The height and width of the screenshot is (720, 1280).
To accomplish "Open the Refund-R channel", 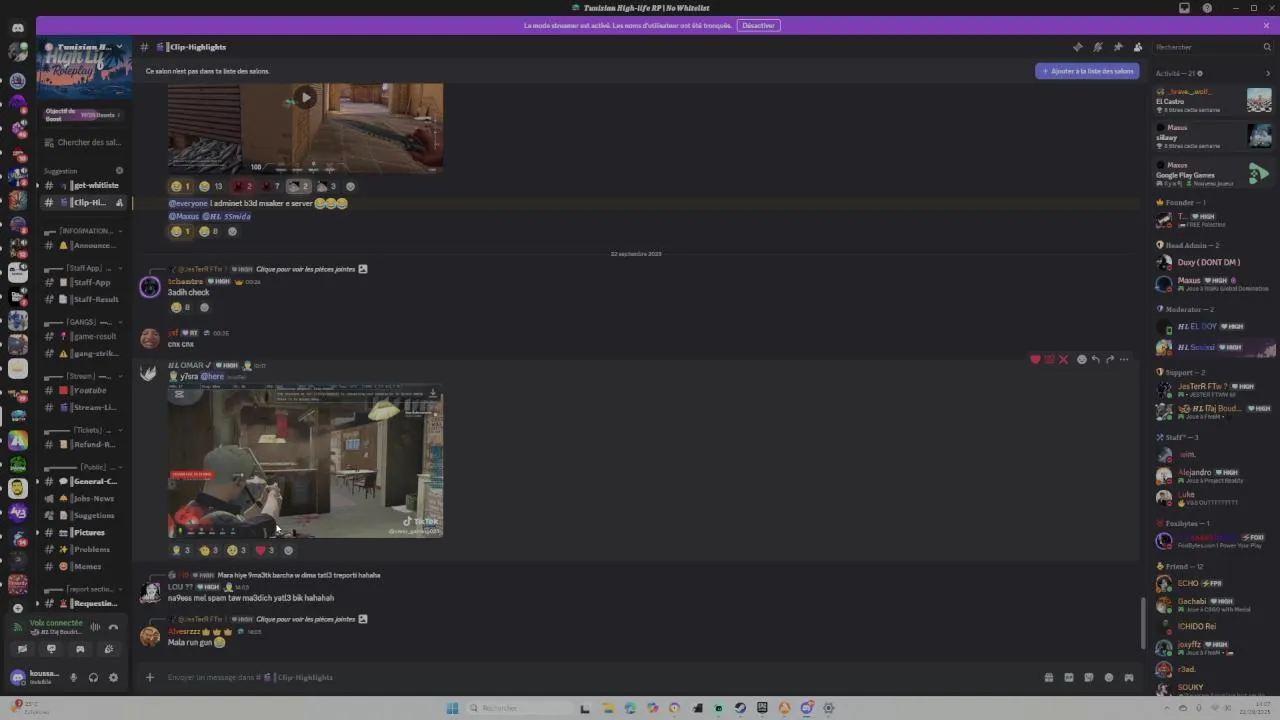I will point(84,444).
